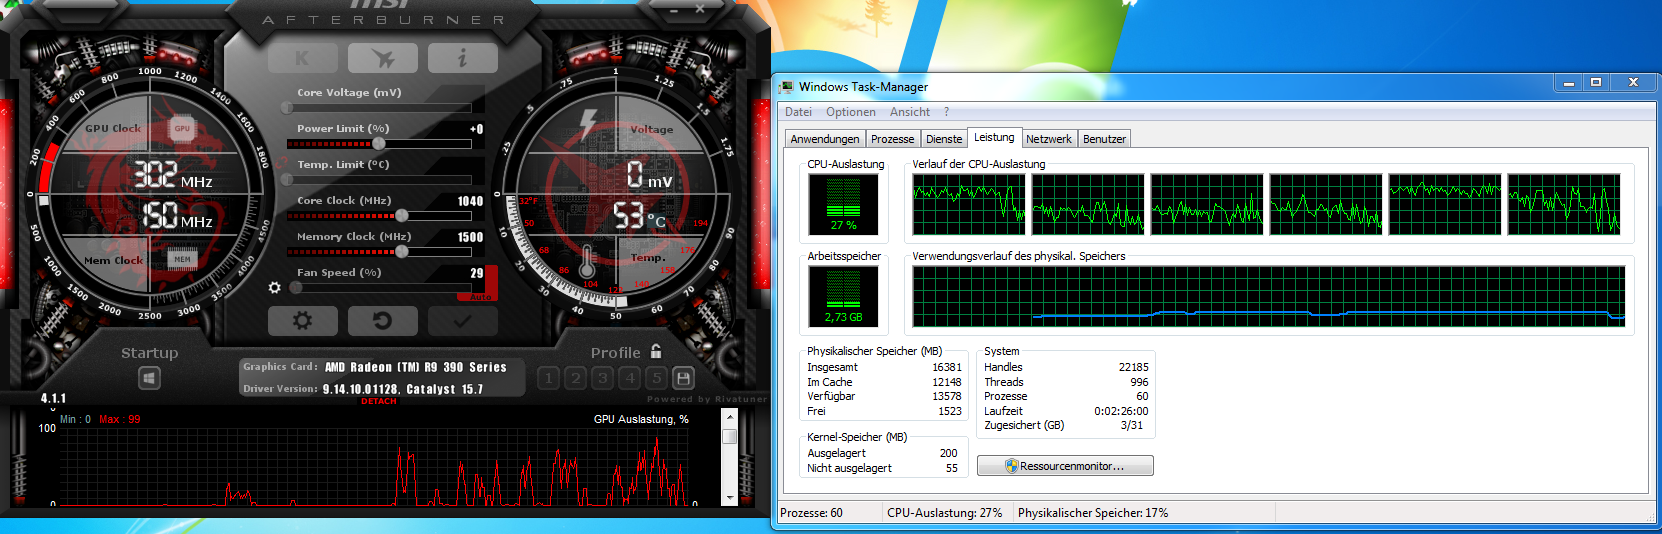Minimize the Windows Task-Manager window

[1568, 82]
